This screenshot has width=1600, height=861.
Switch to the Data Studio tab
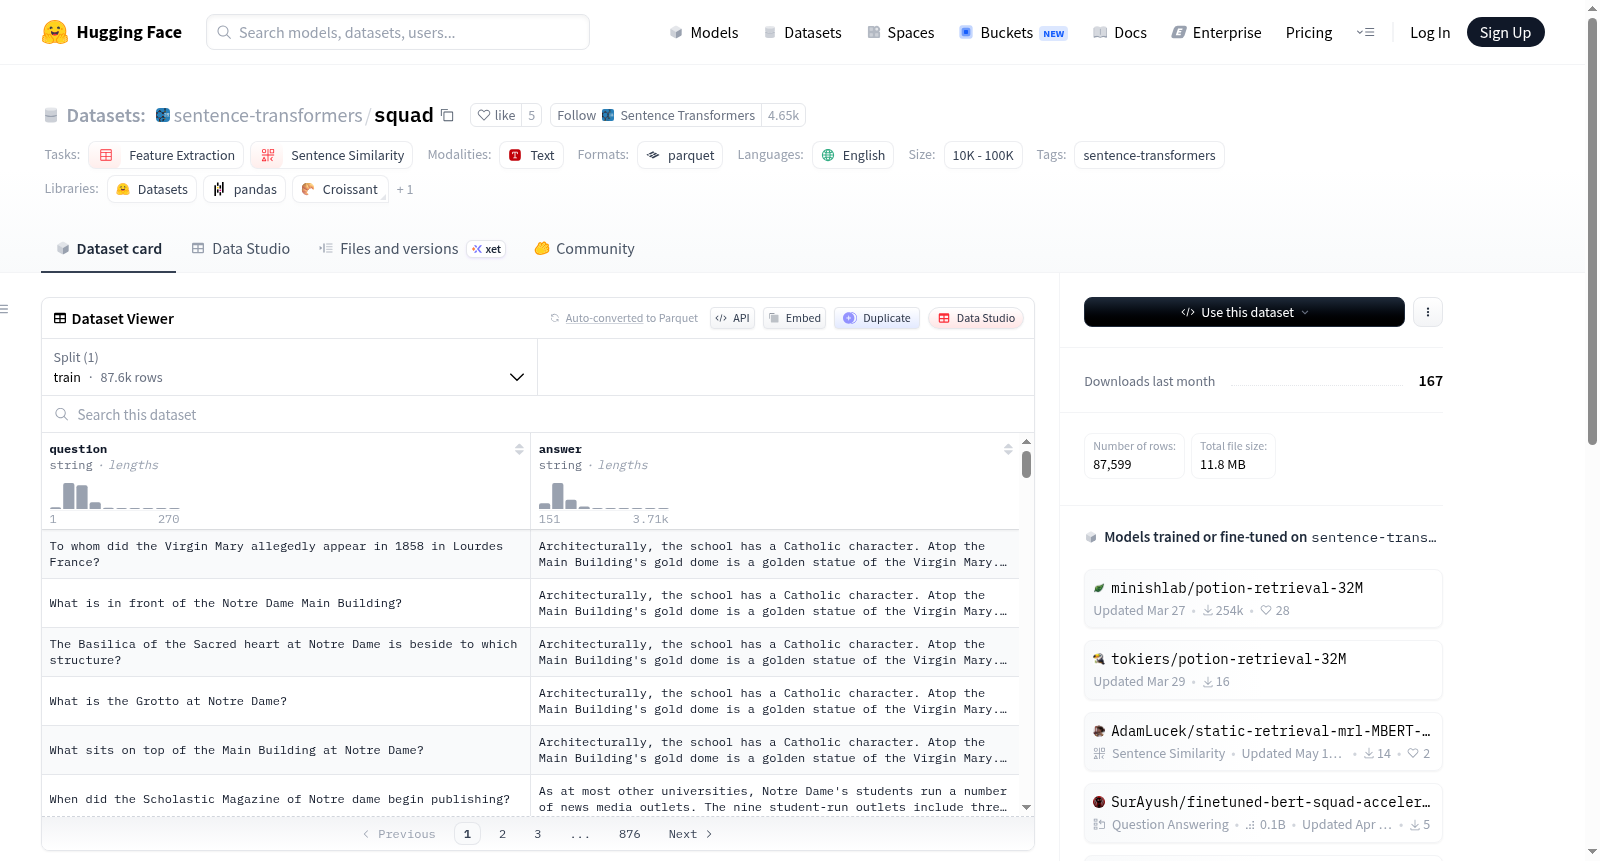pos(241,249)
